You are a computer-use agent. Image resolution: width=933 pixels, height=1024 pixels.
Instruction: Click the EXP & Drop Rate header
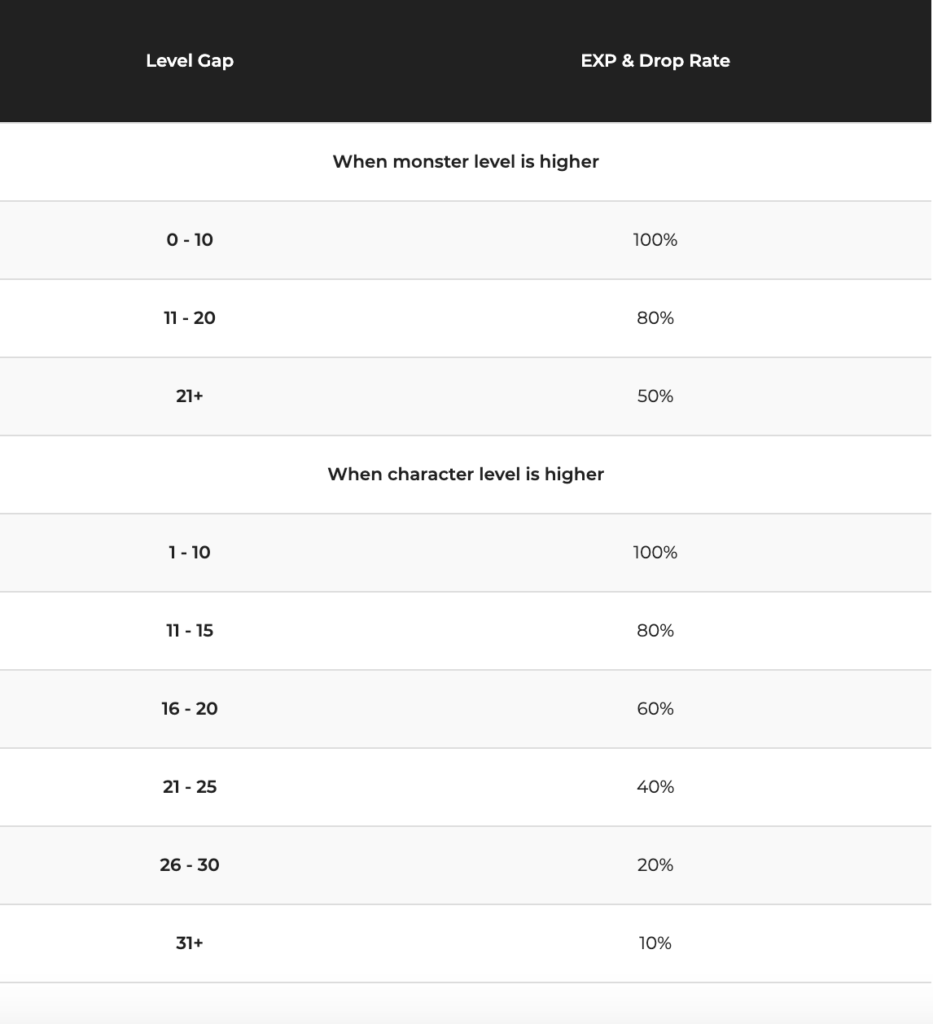click(x=655, y=61)
